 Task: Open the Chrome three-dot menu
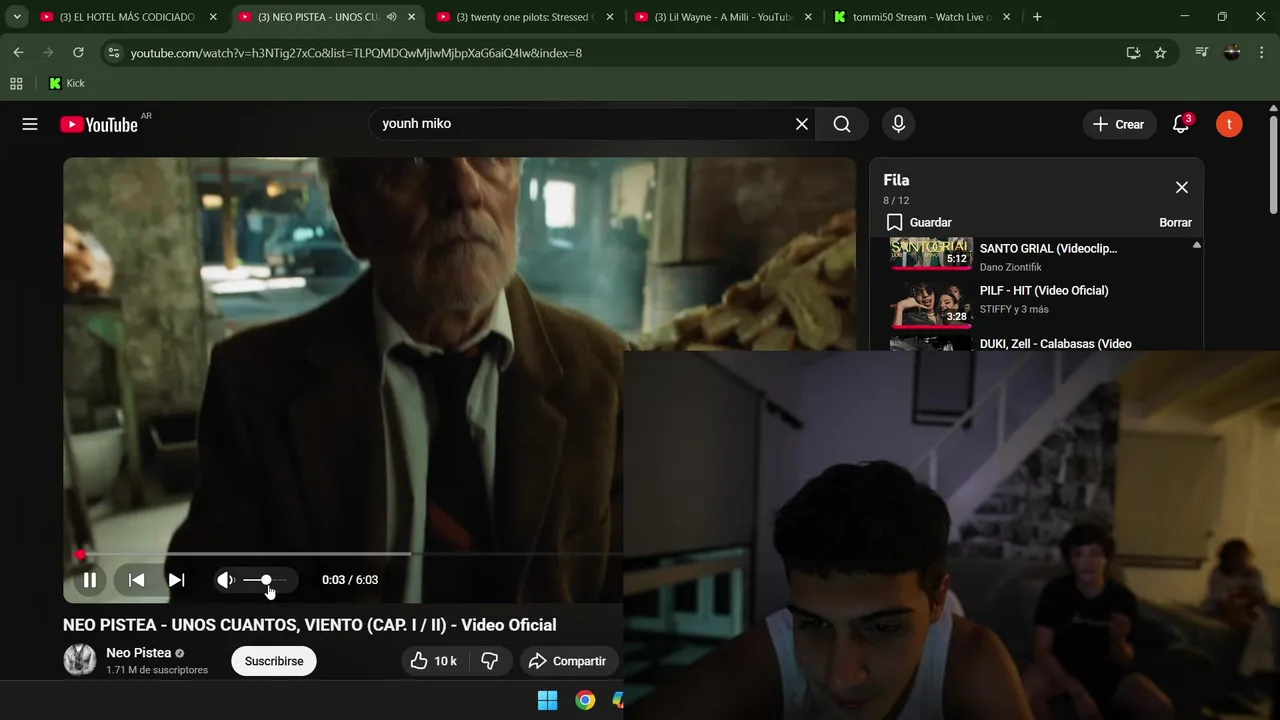pos(1261,53)
